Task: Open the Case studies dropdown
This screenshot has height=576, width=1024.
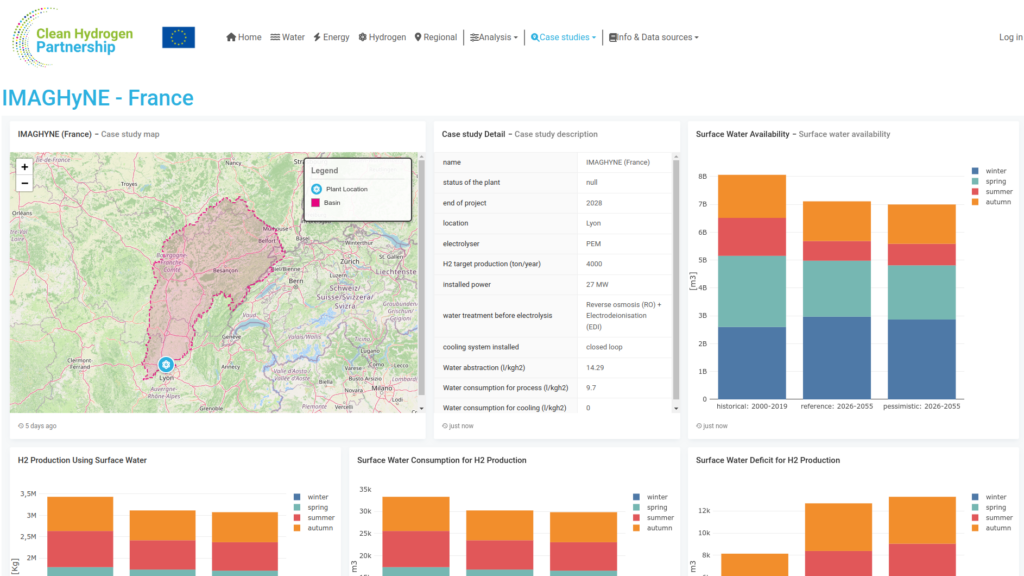Action: [x=563, y=37]
